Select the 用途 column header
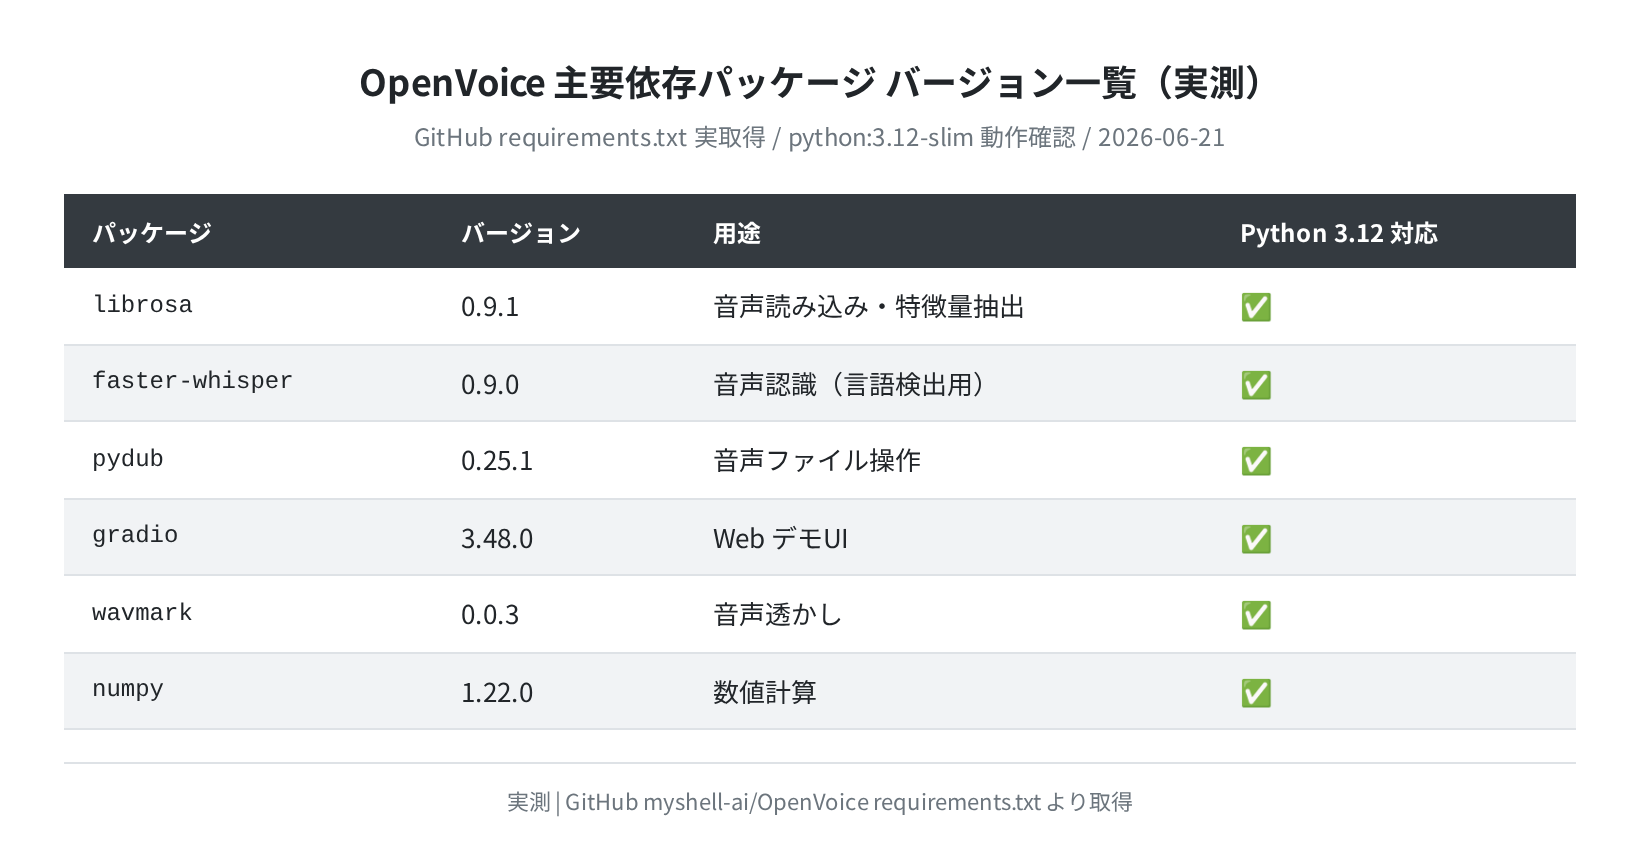Image resolution: width=1640 pixels, height=858 pixels. point(737,233)
